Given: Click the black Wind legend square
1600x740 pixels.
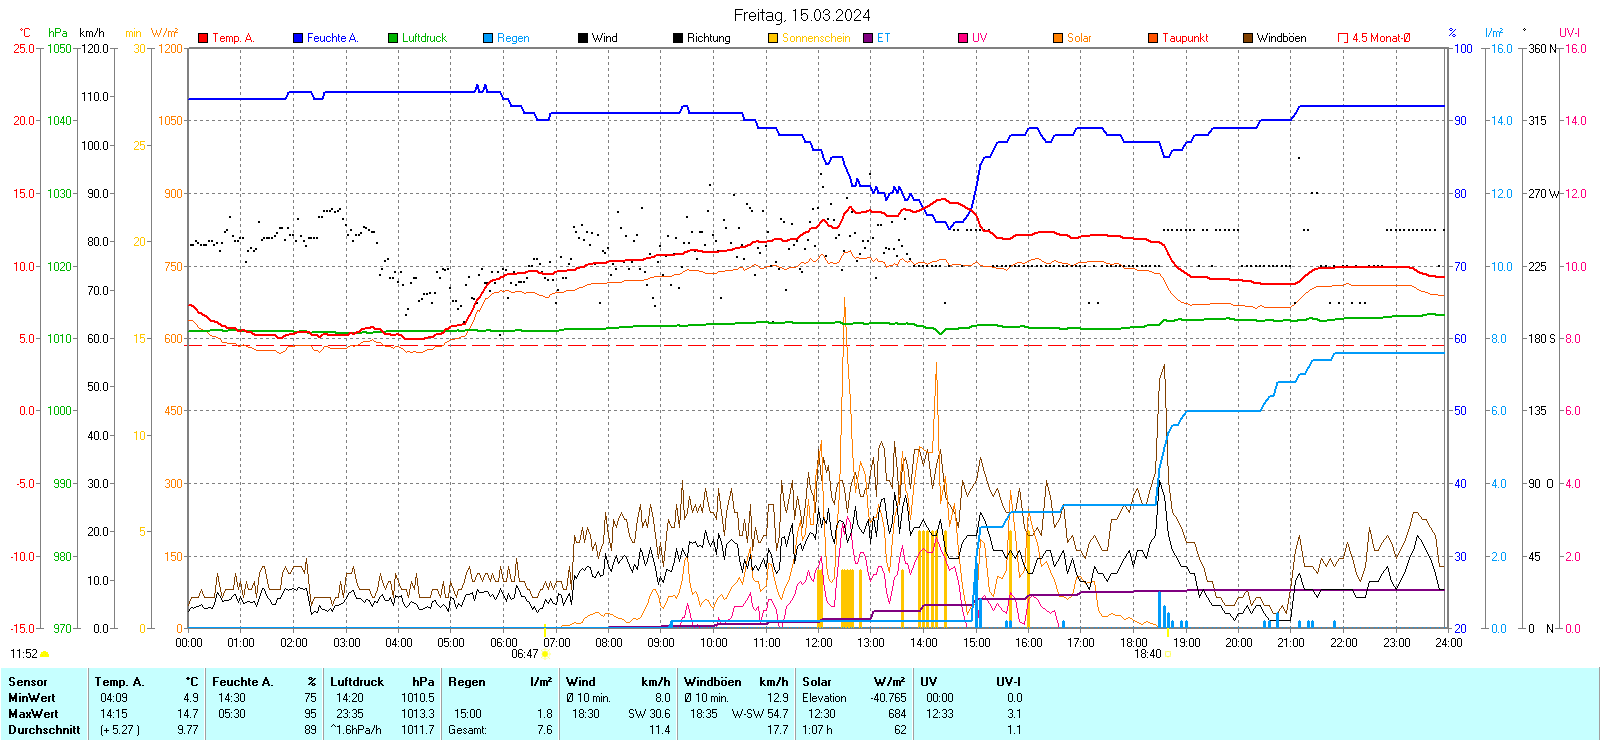Looking at the screenshot, I should [583, 38].
